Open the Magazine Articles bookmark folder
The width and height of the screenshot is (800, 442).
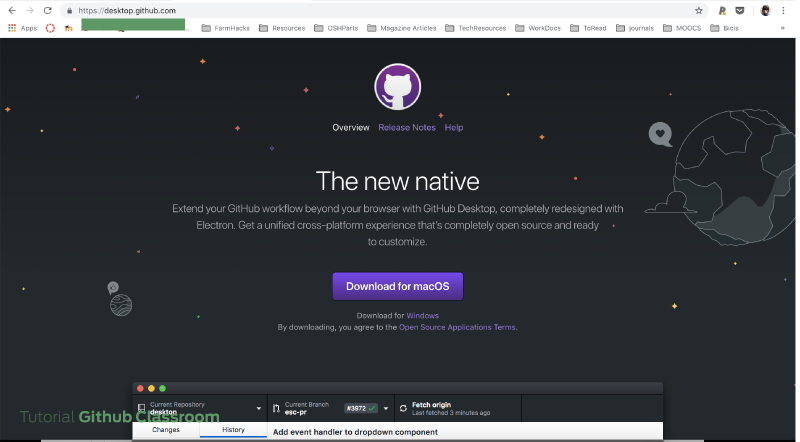(x=402, y=28)
